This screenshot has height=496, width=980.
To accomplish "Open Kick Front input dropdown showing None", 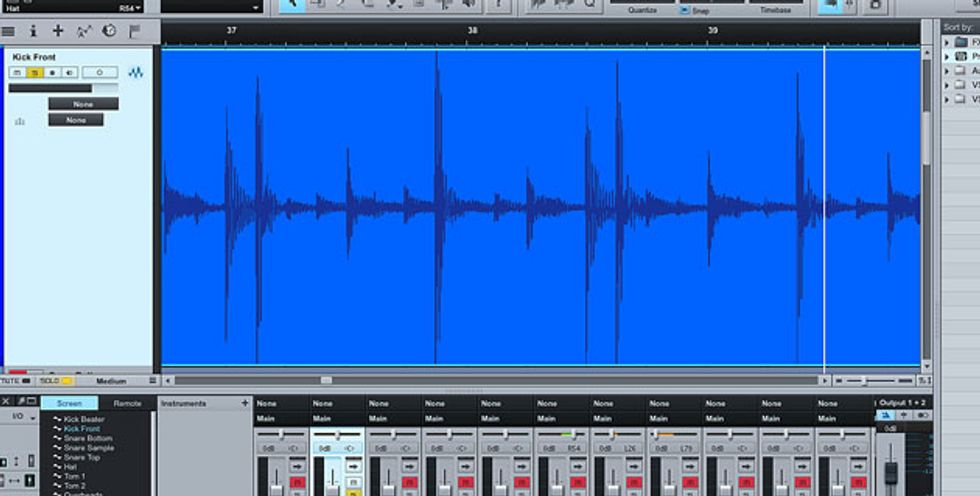I will pyautogui.click(x=83, y=104).
